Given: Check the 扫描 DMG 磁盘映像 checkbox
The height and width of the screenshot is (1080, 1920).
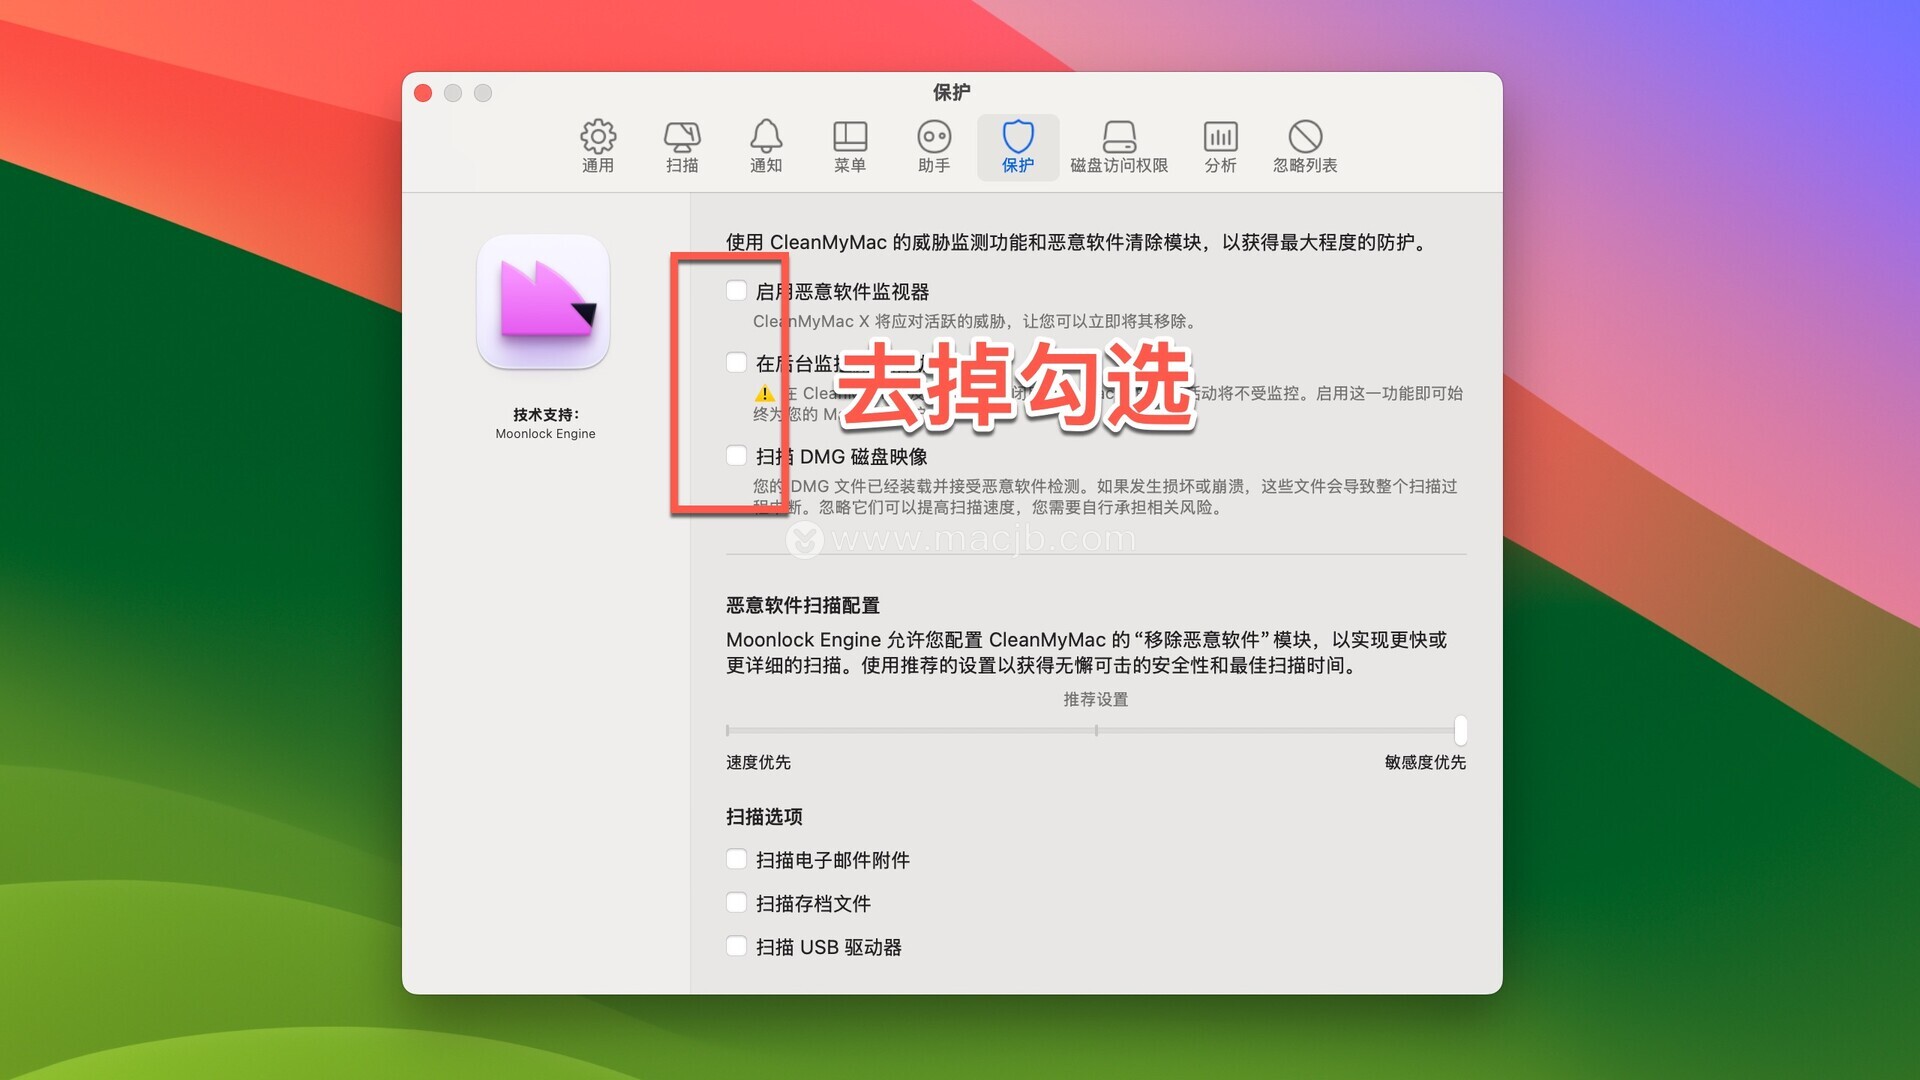Looking at the screenshot, I should coord(737,456).
